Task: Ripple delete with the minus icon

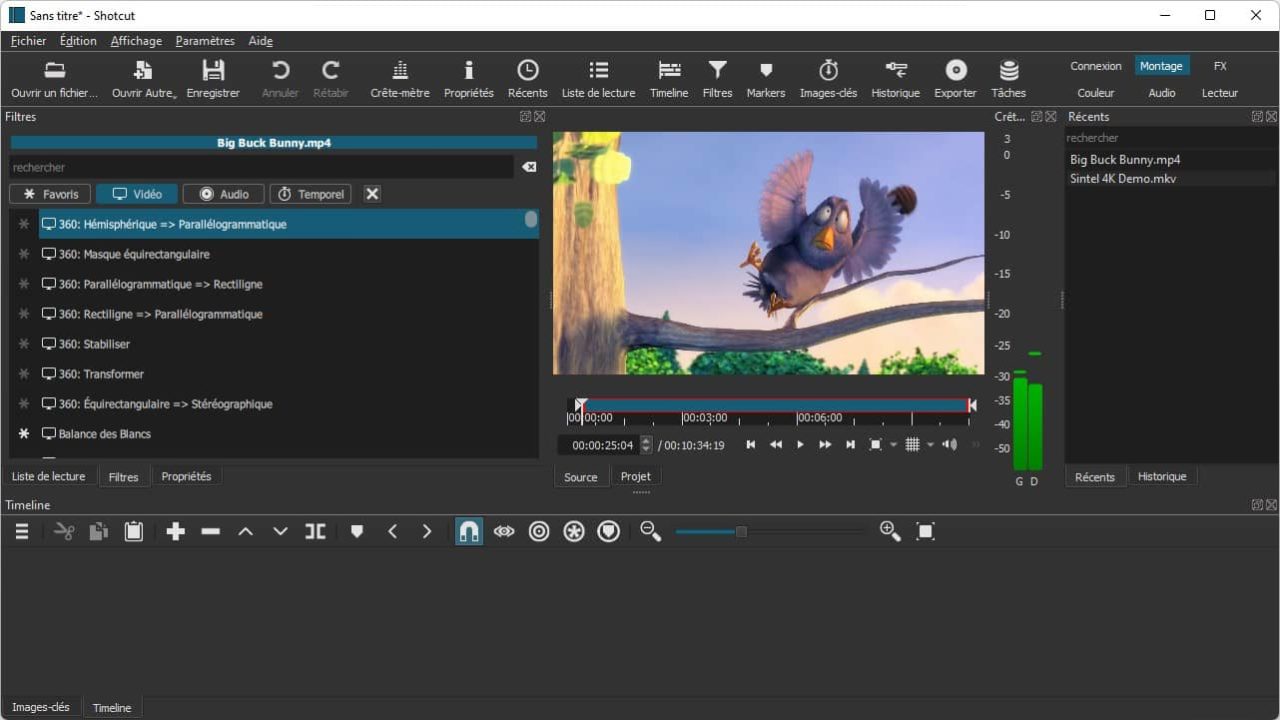Action: click(x=210, y=532)
